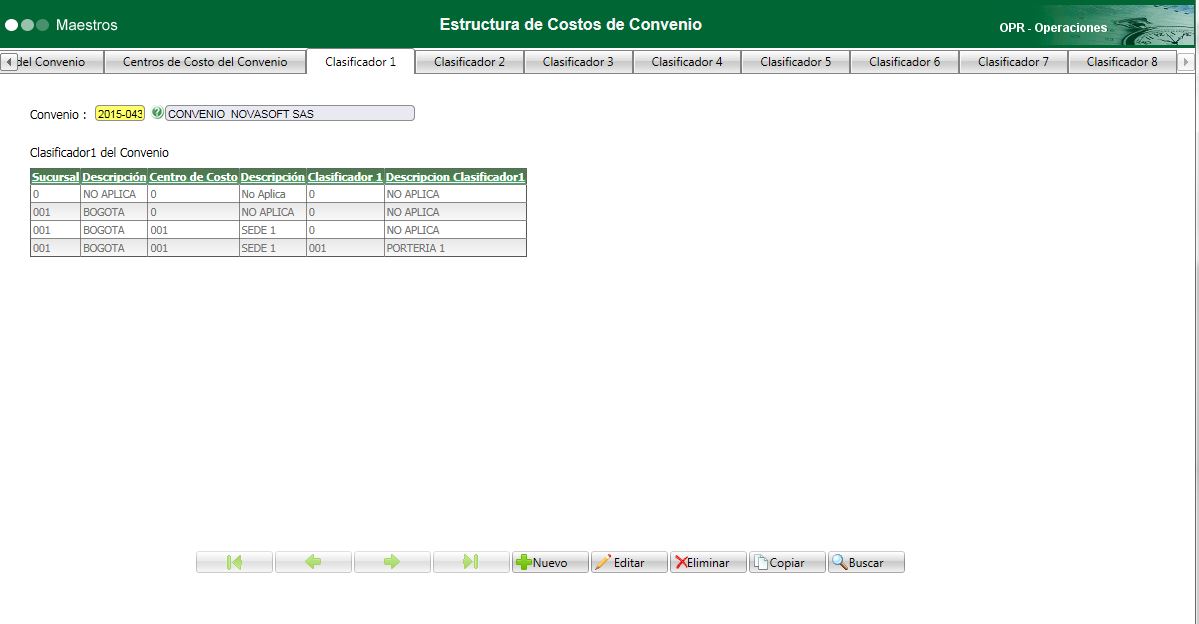
Task: Switch to the Clasificador 2 tab
Action: coord(469,61)
